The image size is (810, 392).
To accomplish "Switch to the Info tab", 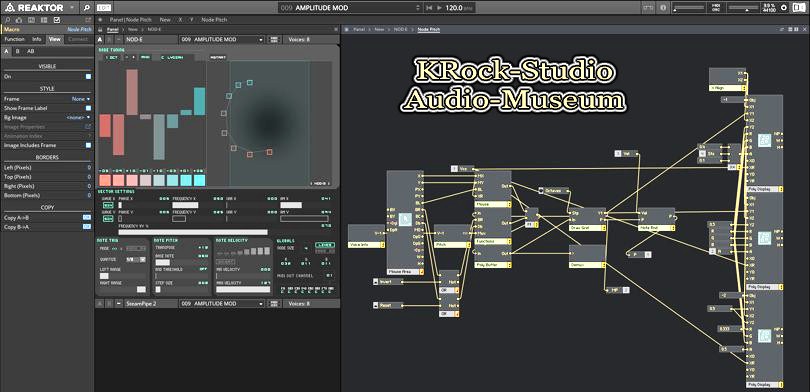I will pyautogui.click(x=36, y=39).
